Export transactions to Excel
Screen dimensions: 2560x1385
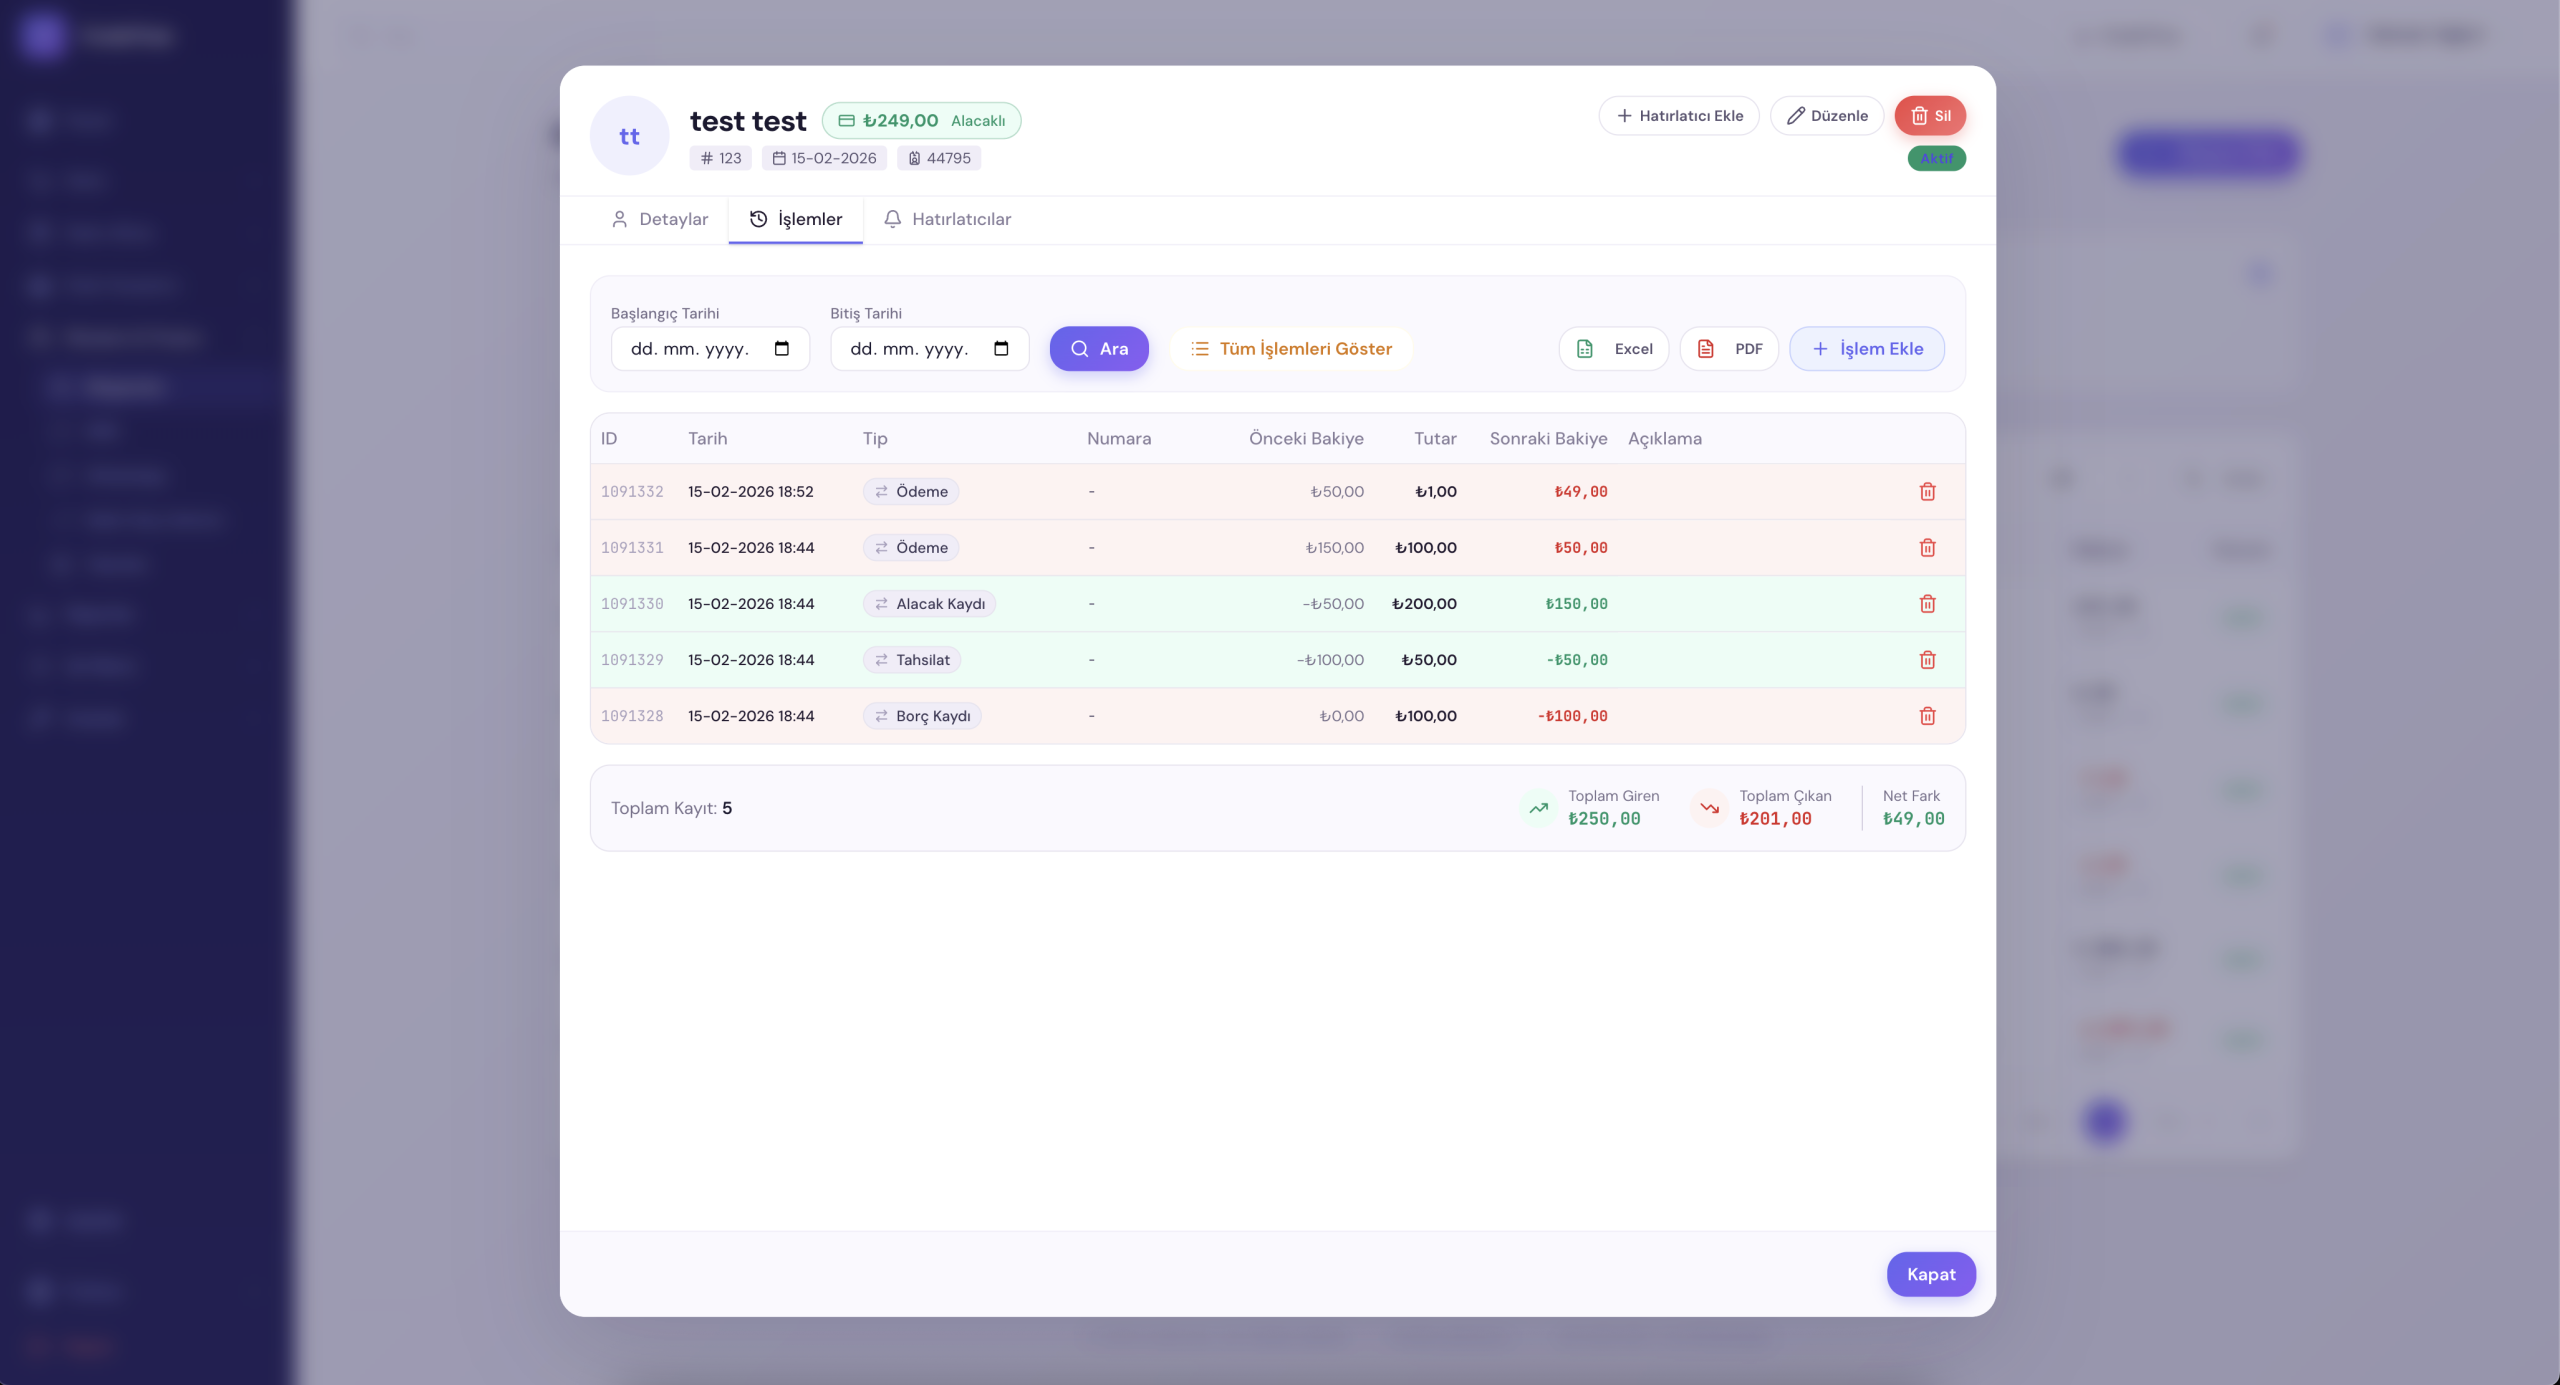coord(1613,348)
